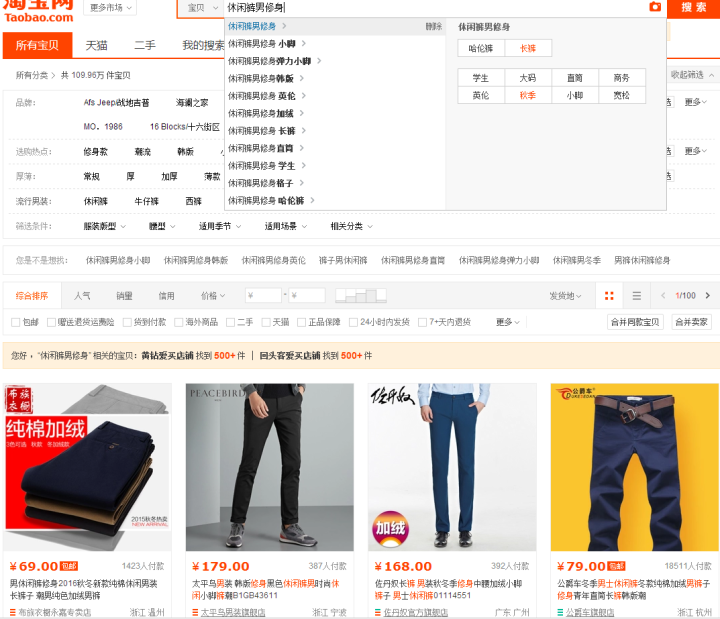Expand 更多 options after 7+天内退货
This screenshot has width=720, height=619.
[507, 322]
